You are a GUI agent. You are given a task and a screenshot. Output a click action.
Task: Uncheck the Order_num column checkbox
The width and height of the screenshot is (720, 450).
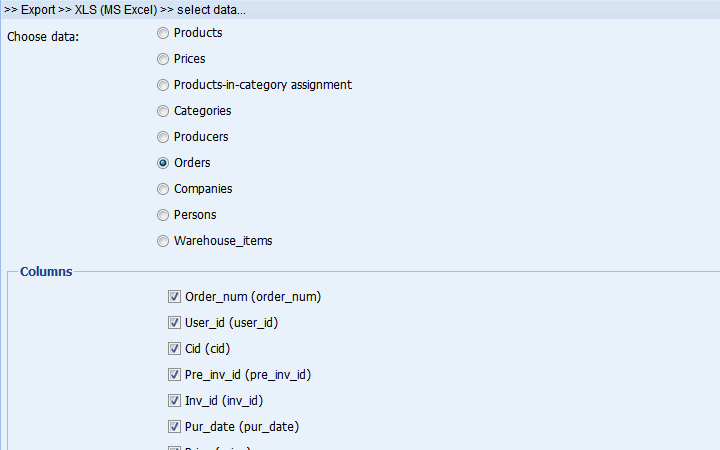pyautogui.click(x=174, y=297)
